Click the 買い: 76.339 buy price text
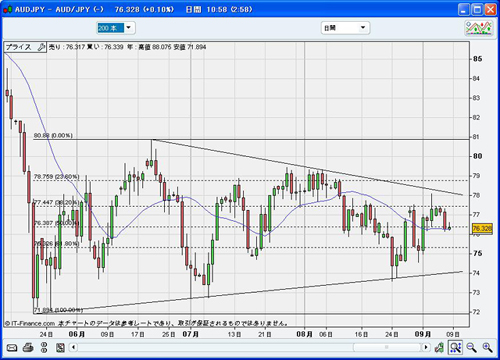The height and width of the screenshot is (360, 500). pos(105,47)
